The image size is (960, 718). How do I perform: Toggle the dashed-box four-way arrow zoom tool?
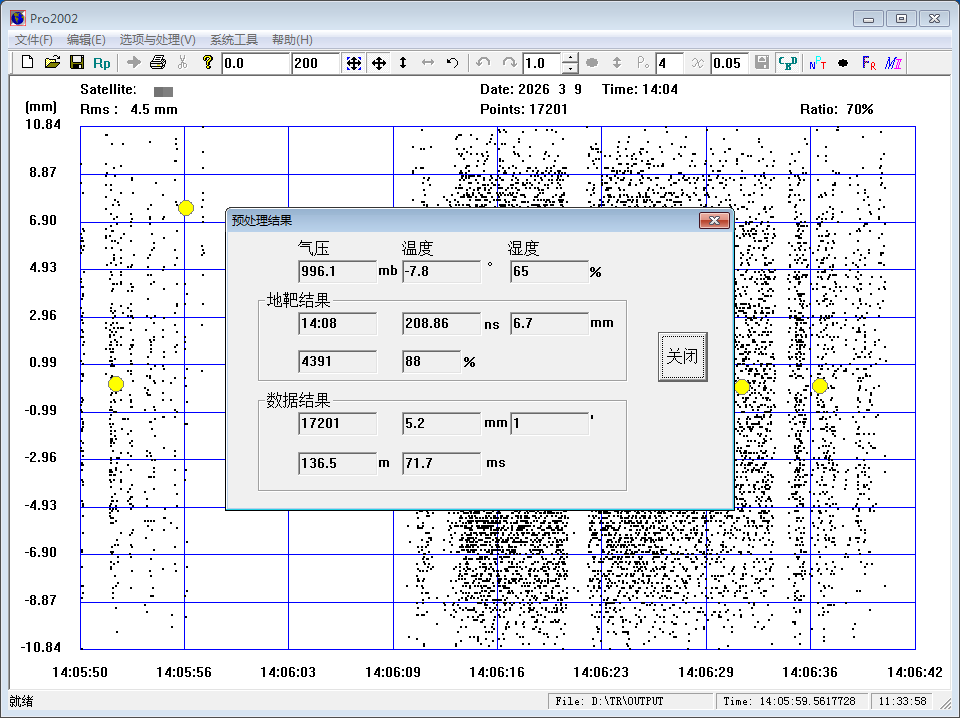point(354,63)
